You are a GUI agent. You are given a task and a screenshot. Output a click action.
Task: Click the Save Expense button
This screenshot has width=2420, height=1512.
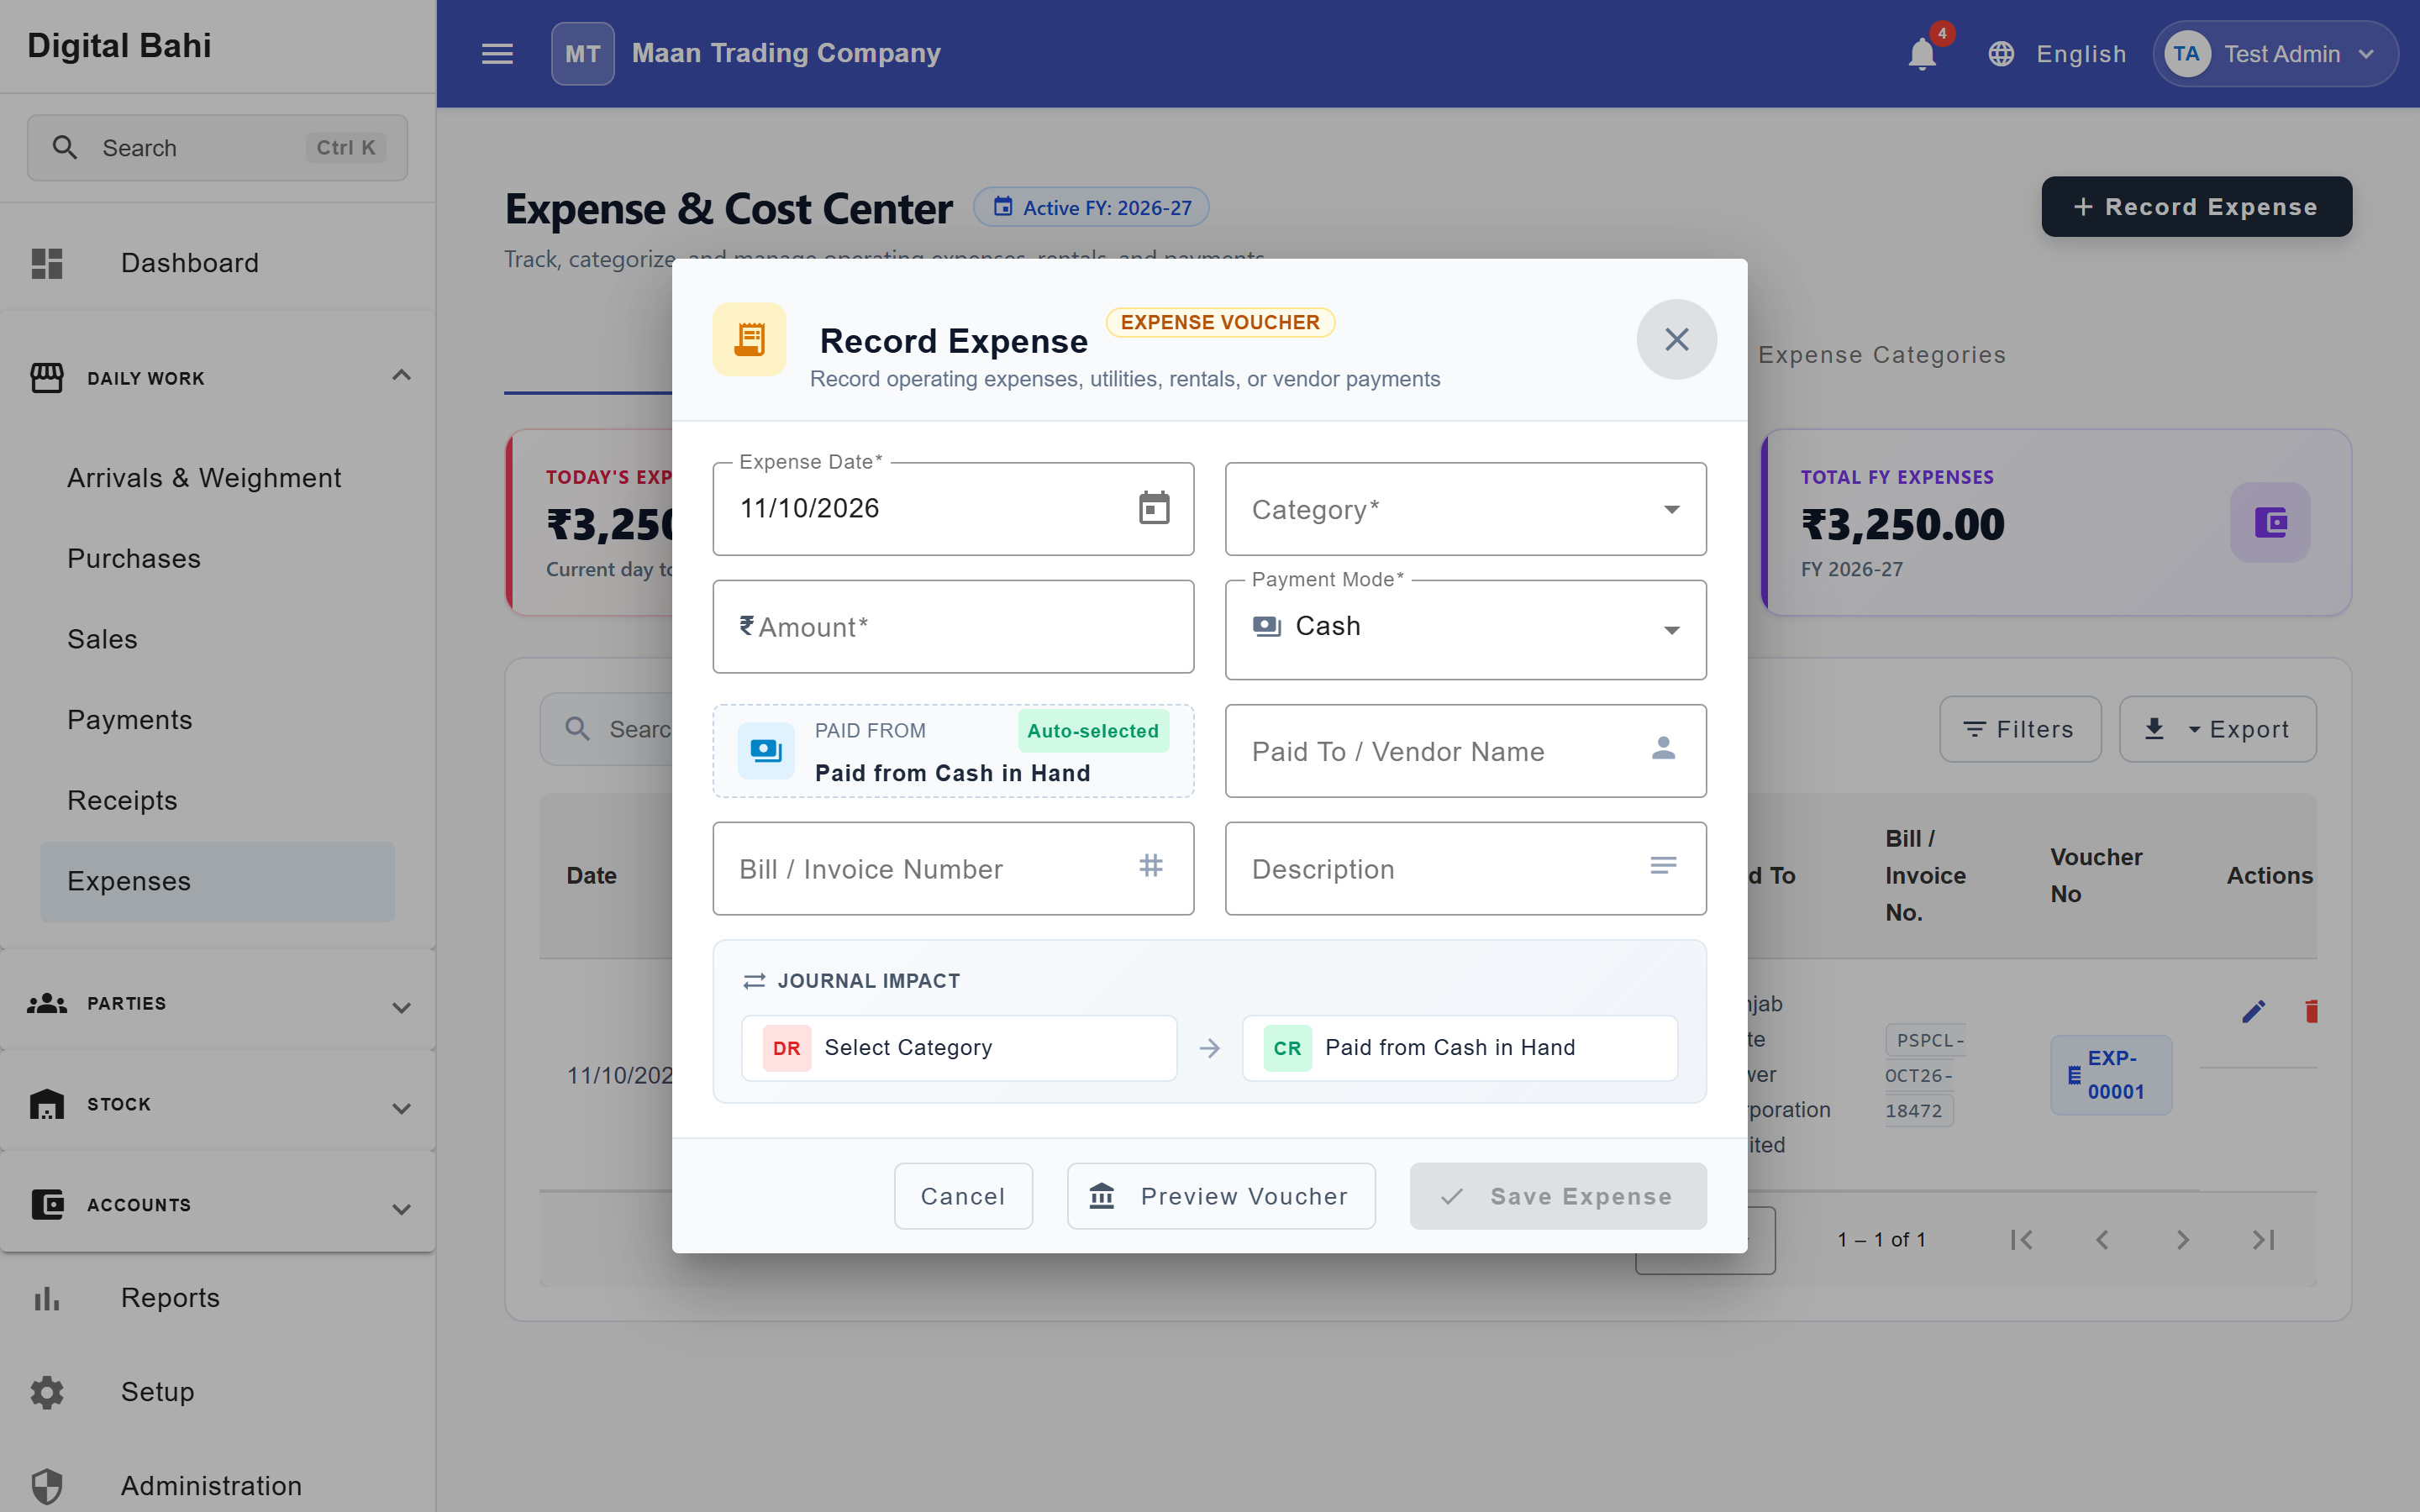point(1558,1196)
